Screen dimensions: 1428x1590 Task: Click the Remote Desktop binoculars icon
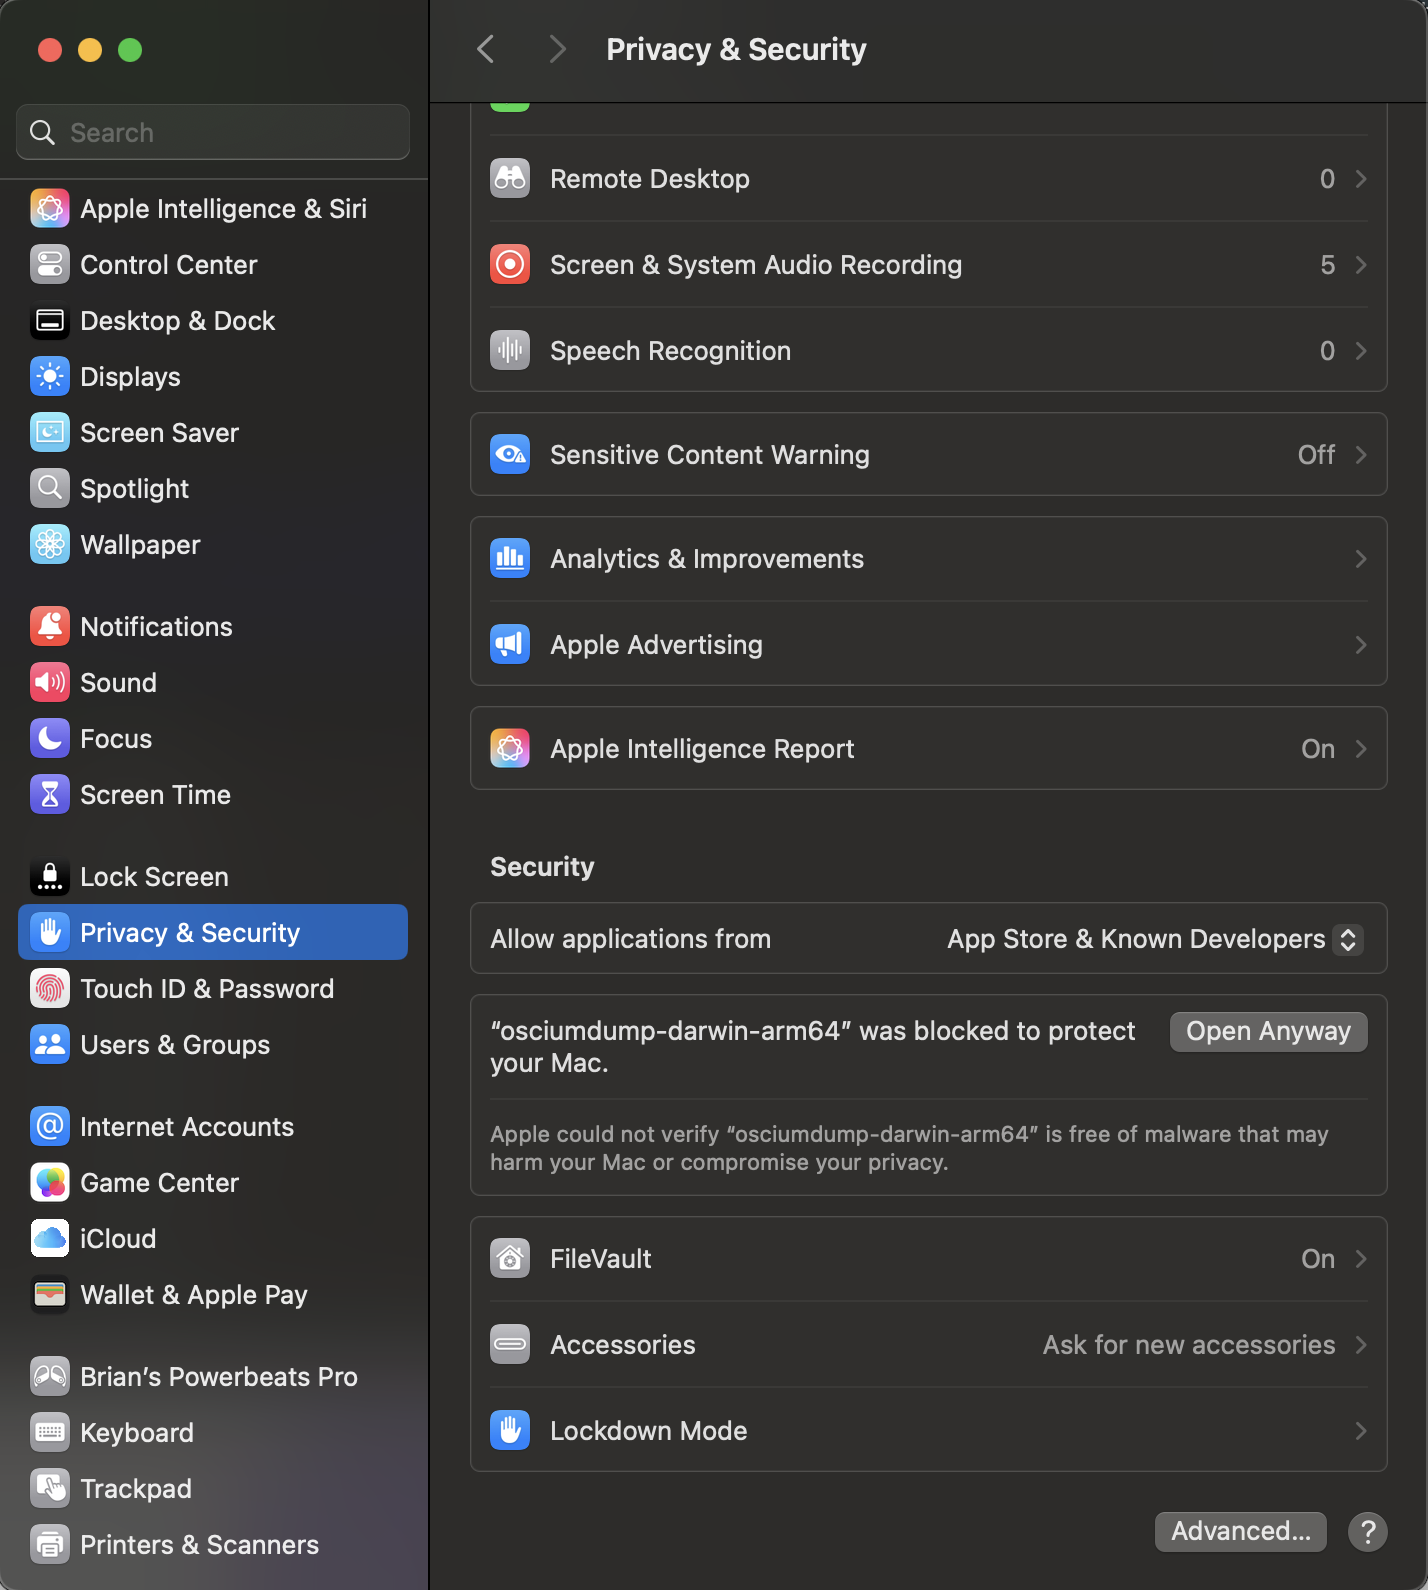(x=510, y=179)
